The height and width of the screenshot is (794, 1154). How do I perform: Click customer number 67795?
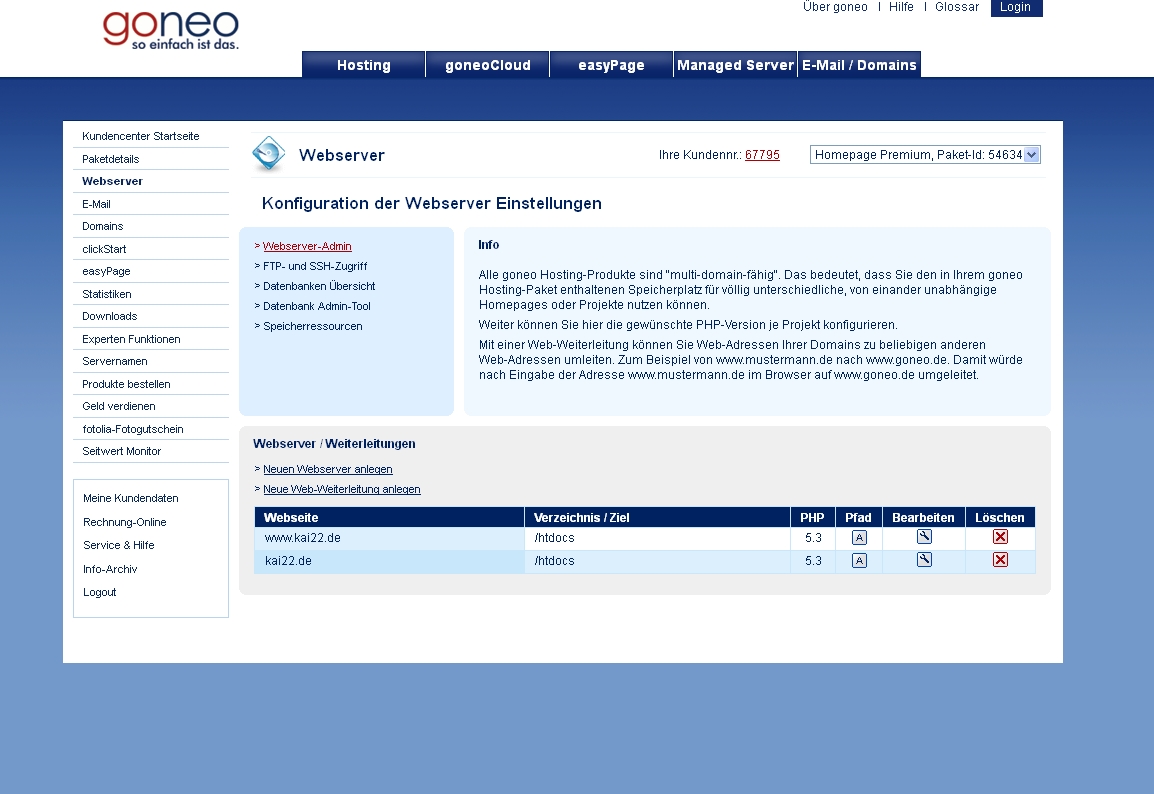(x=762, y=155)
